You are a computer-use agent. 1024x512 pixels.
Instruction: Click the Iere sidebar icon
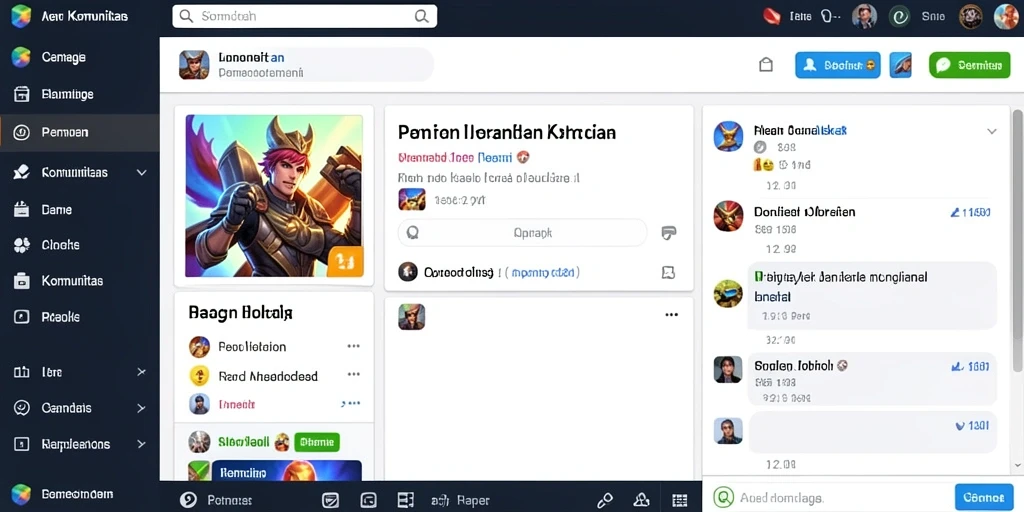click(22, 372)
